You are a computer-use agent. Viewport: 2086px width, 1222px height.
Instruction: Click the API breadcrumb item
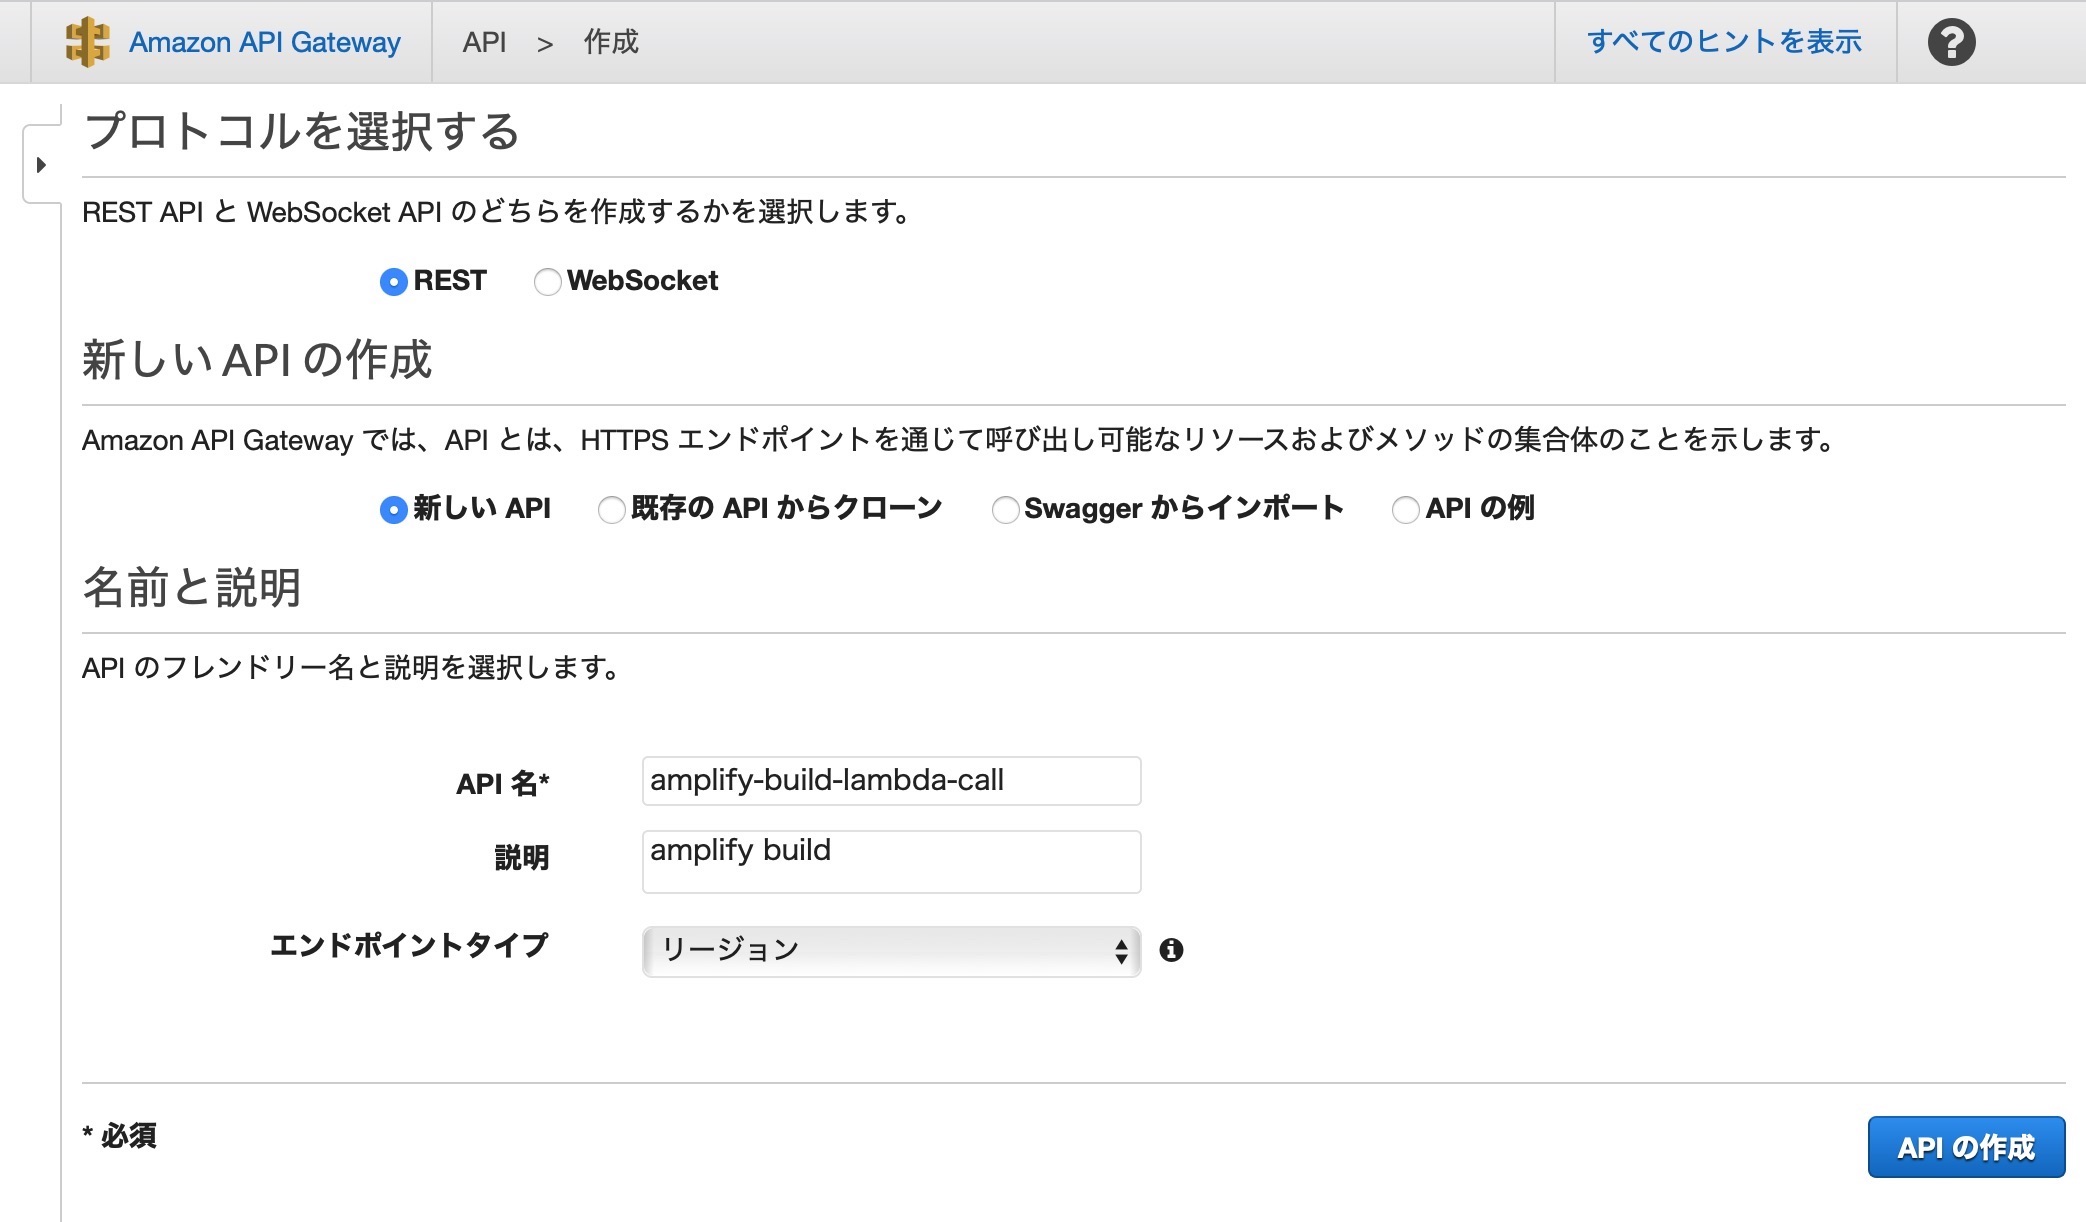click(x=484, y=42)
